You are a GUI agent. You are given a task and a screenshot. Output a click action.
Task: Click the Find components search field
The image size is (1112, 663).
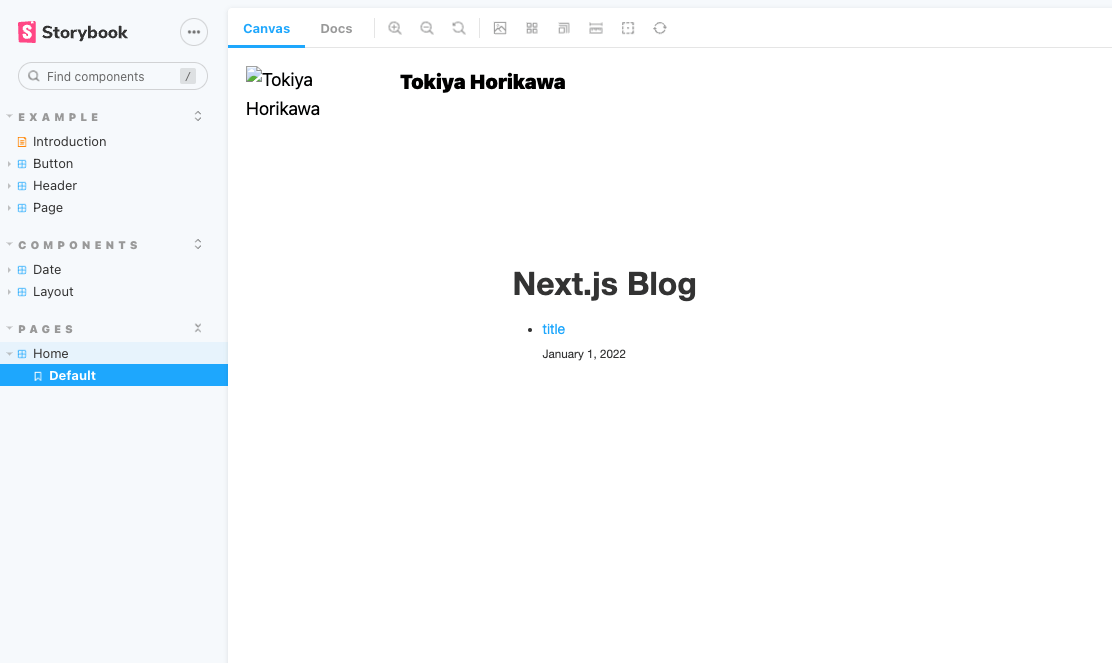[x=113, y=77]
